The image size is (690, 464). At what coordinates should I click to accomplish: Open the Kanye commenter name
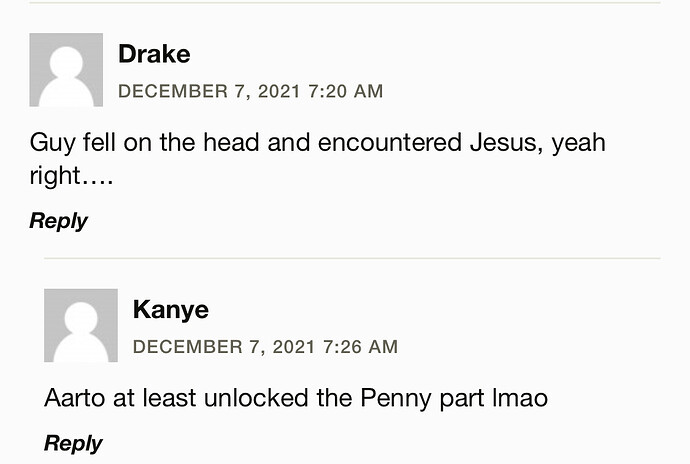[x=170, y=310]
